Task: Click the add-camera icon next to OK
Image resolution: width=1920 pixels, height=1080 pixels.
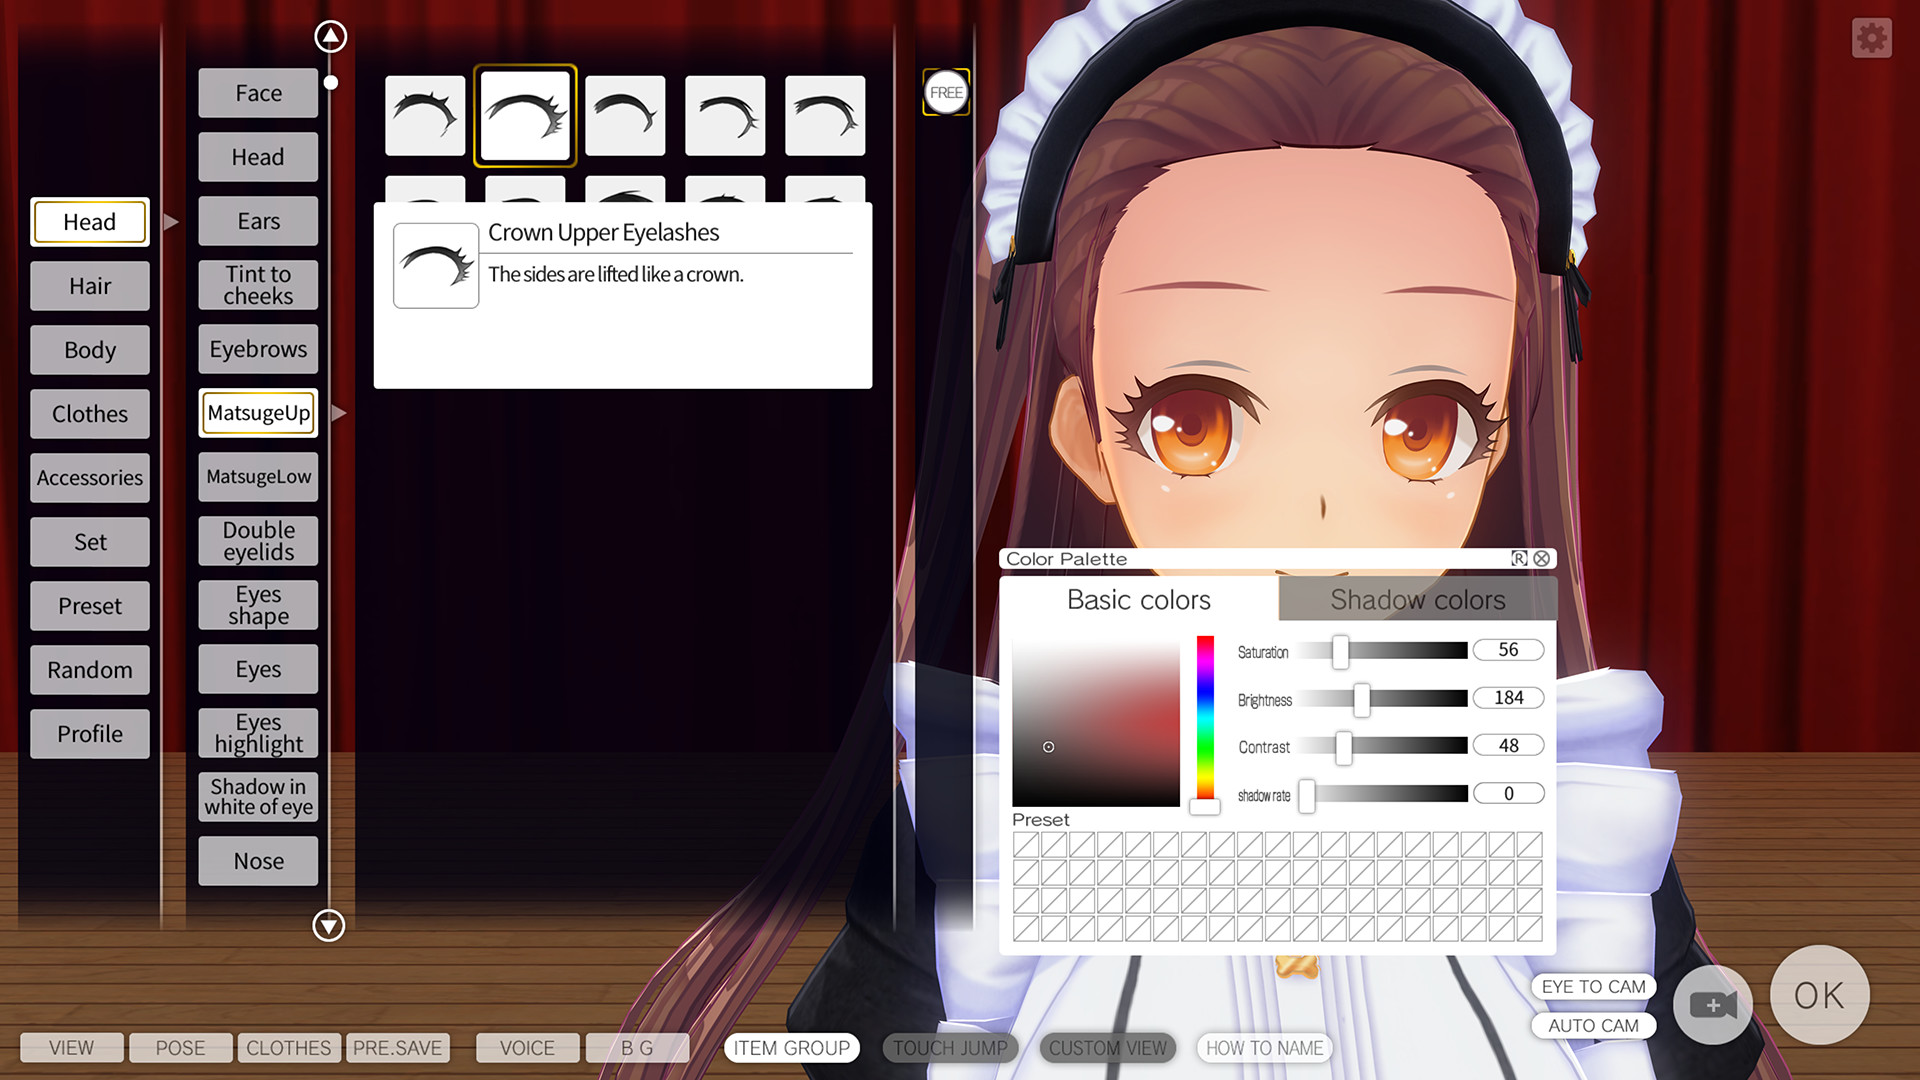Action: (1712, 1006)
